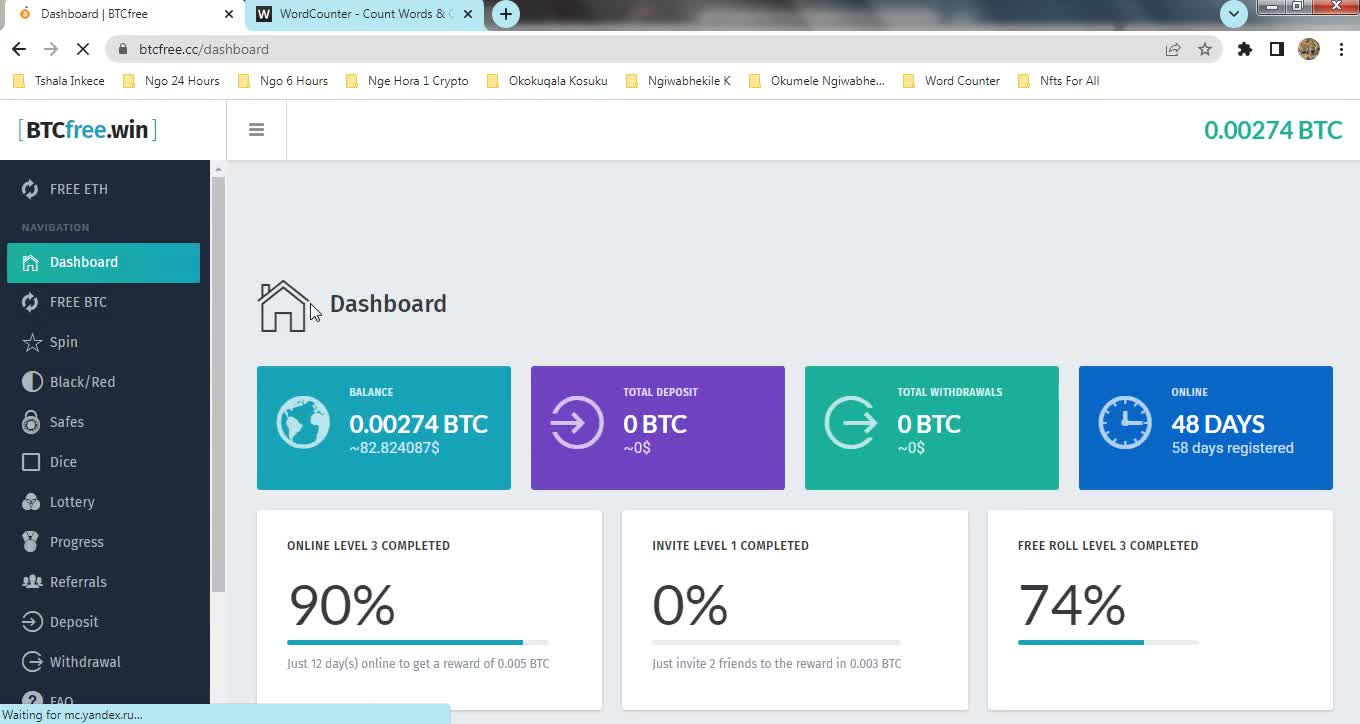Open the Ngo 24 Hours bookmark folder
This screenshot has height=724, width=1360.
171,81
